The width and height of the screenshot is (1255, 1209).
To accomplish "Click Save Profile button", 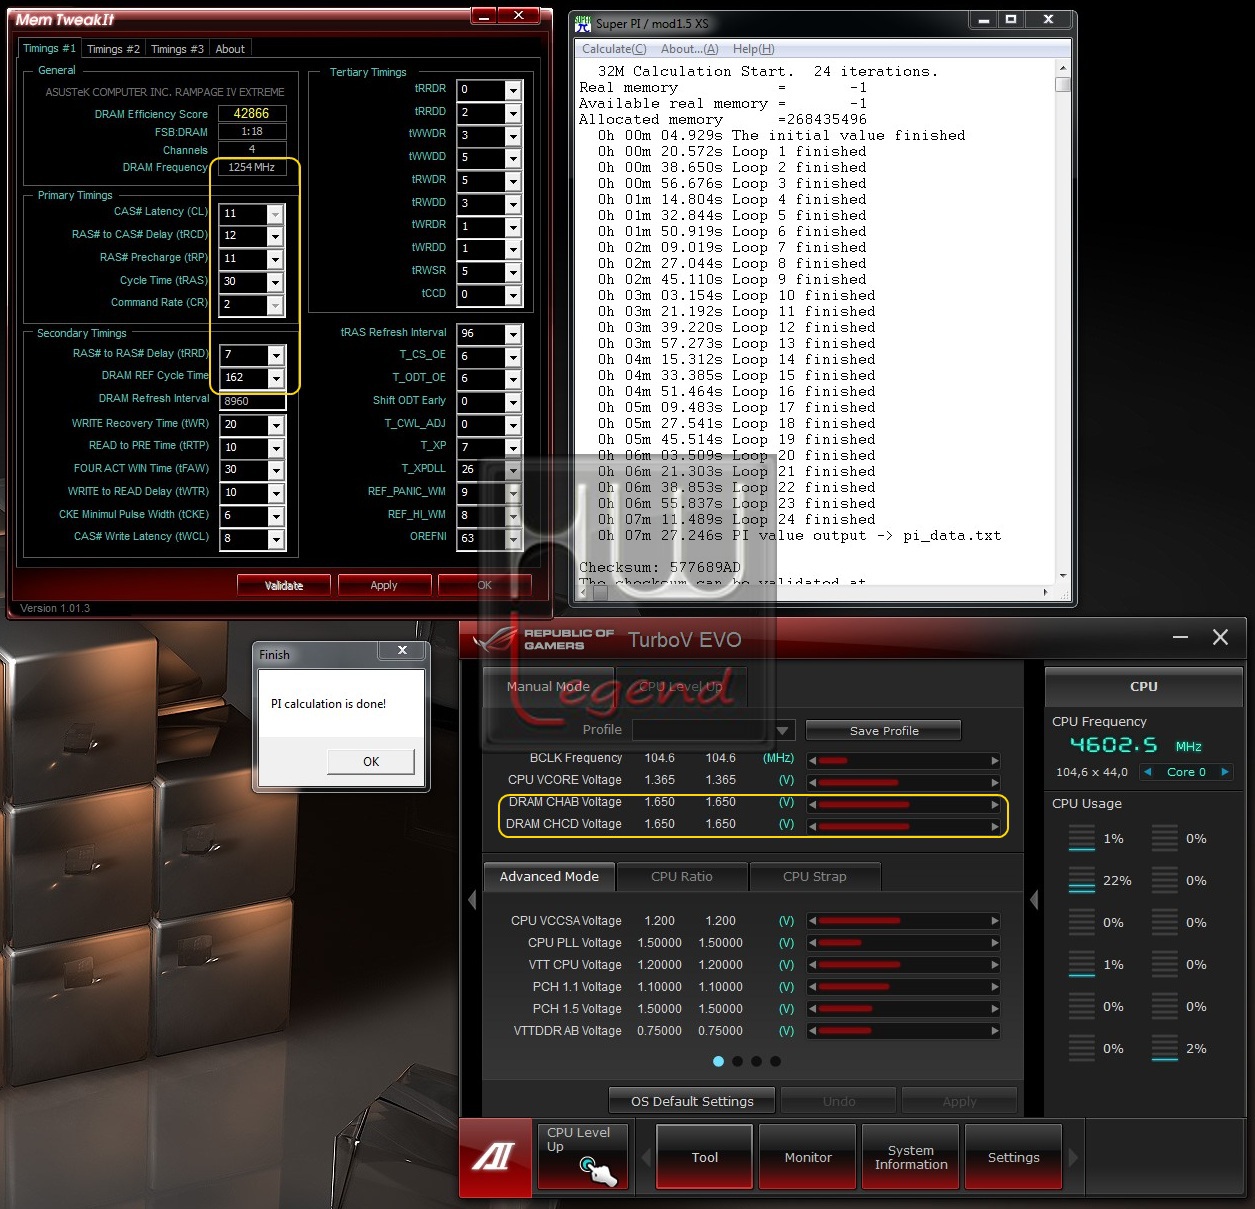I will pyautogui.click(x=884, y=731).
